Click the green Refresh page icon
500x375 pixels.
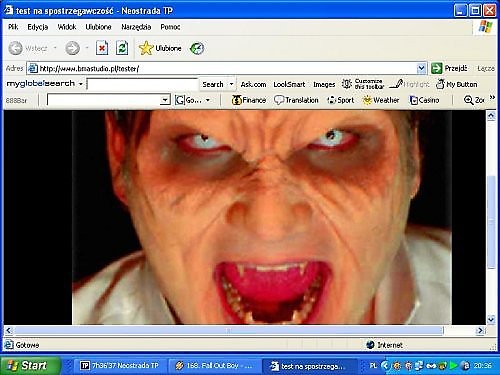click(122, 48)
